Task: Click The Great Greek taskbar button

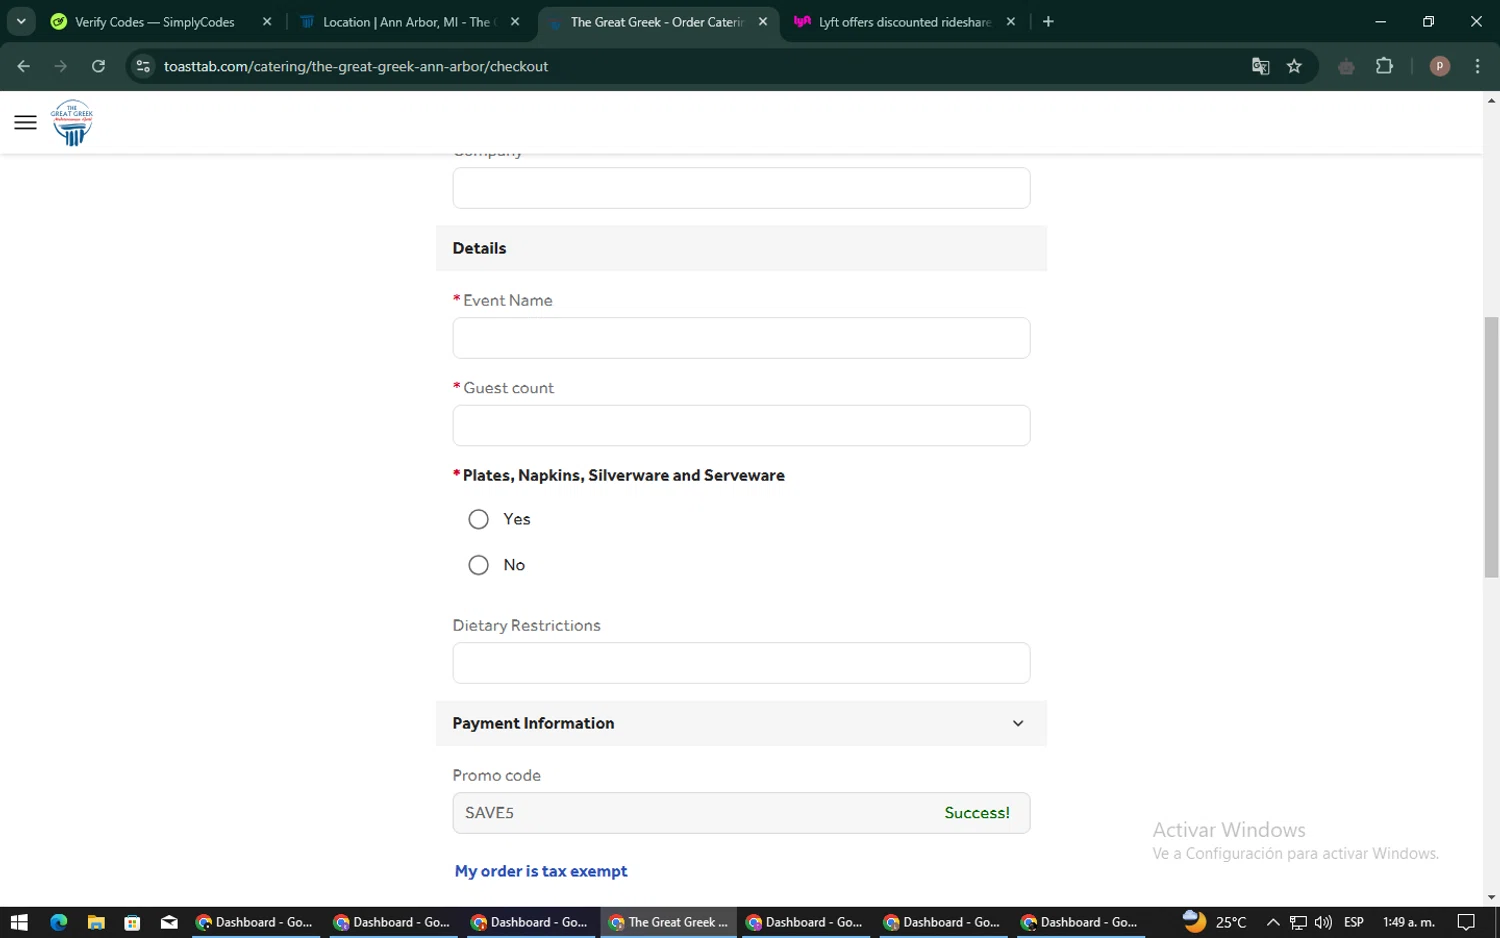Action: [x=669, y=922]
